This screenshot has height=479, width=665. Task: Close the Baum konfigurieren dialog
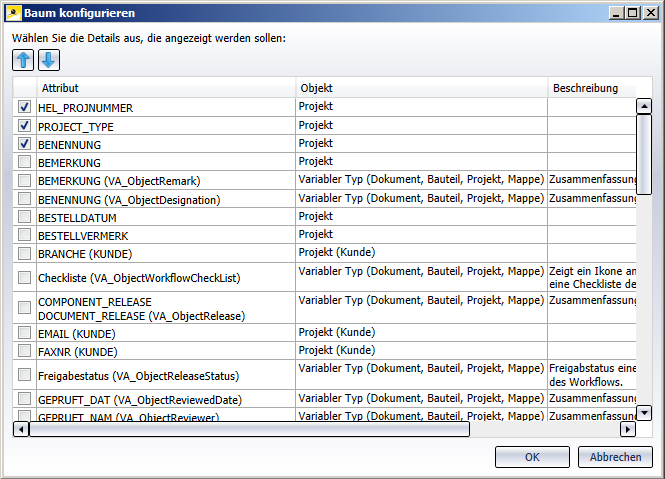[650, 13]
